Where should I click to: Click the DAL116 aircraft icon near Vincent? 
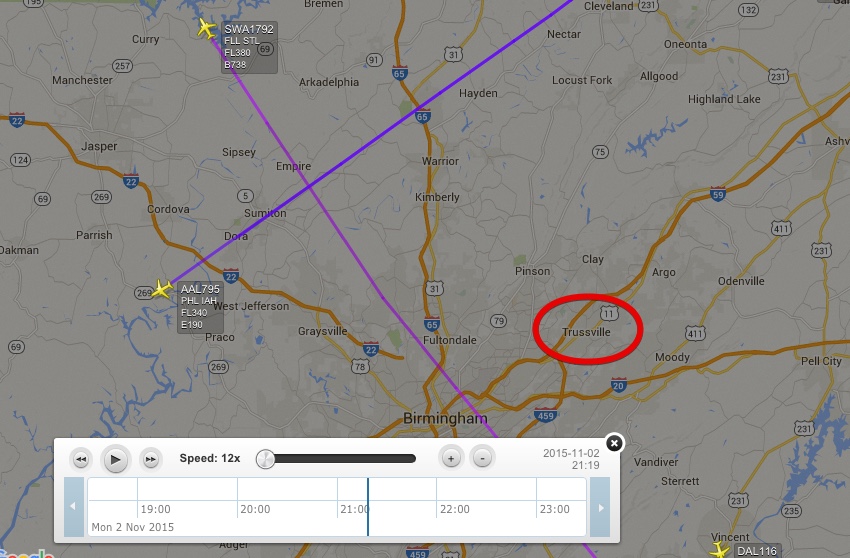pos(720,549)
